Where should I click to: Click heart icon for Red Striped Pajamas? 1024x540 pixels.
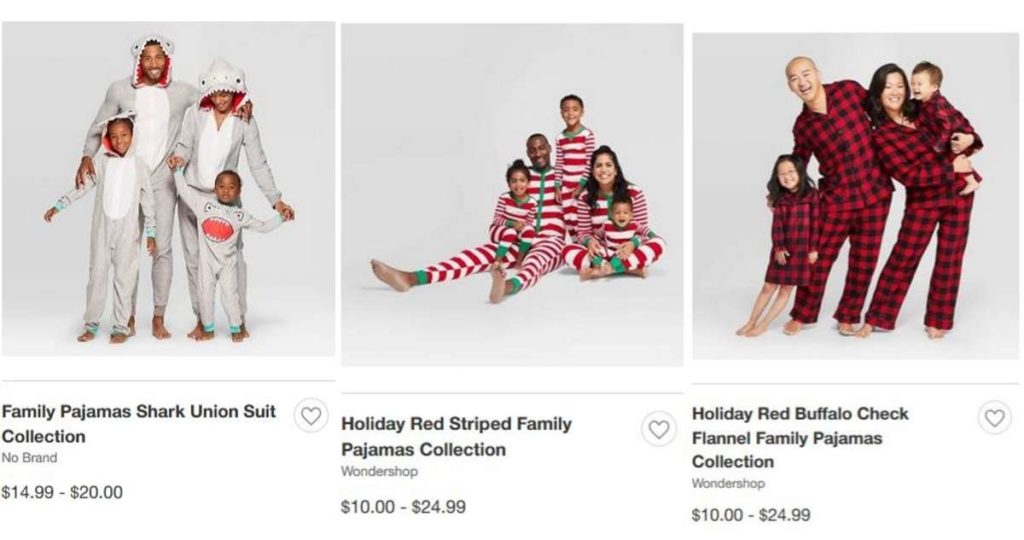(658, 429)
